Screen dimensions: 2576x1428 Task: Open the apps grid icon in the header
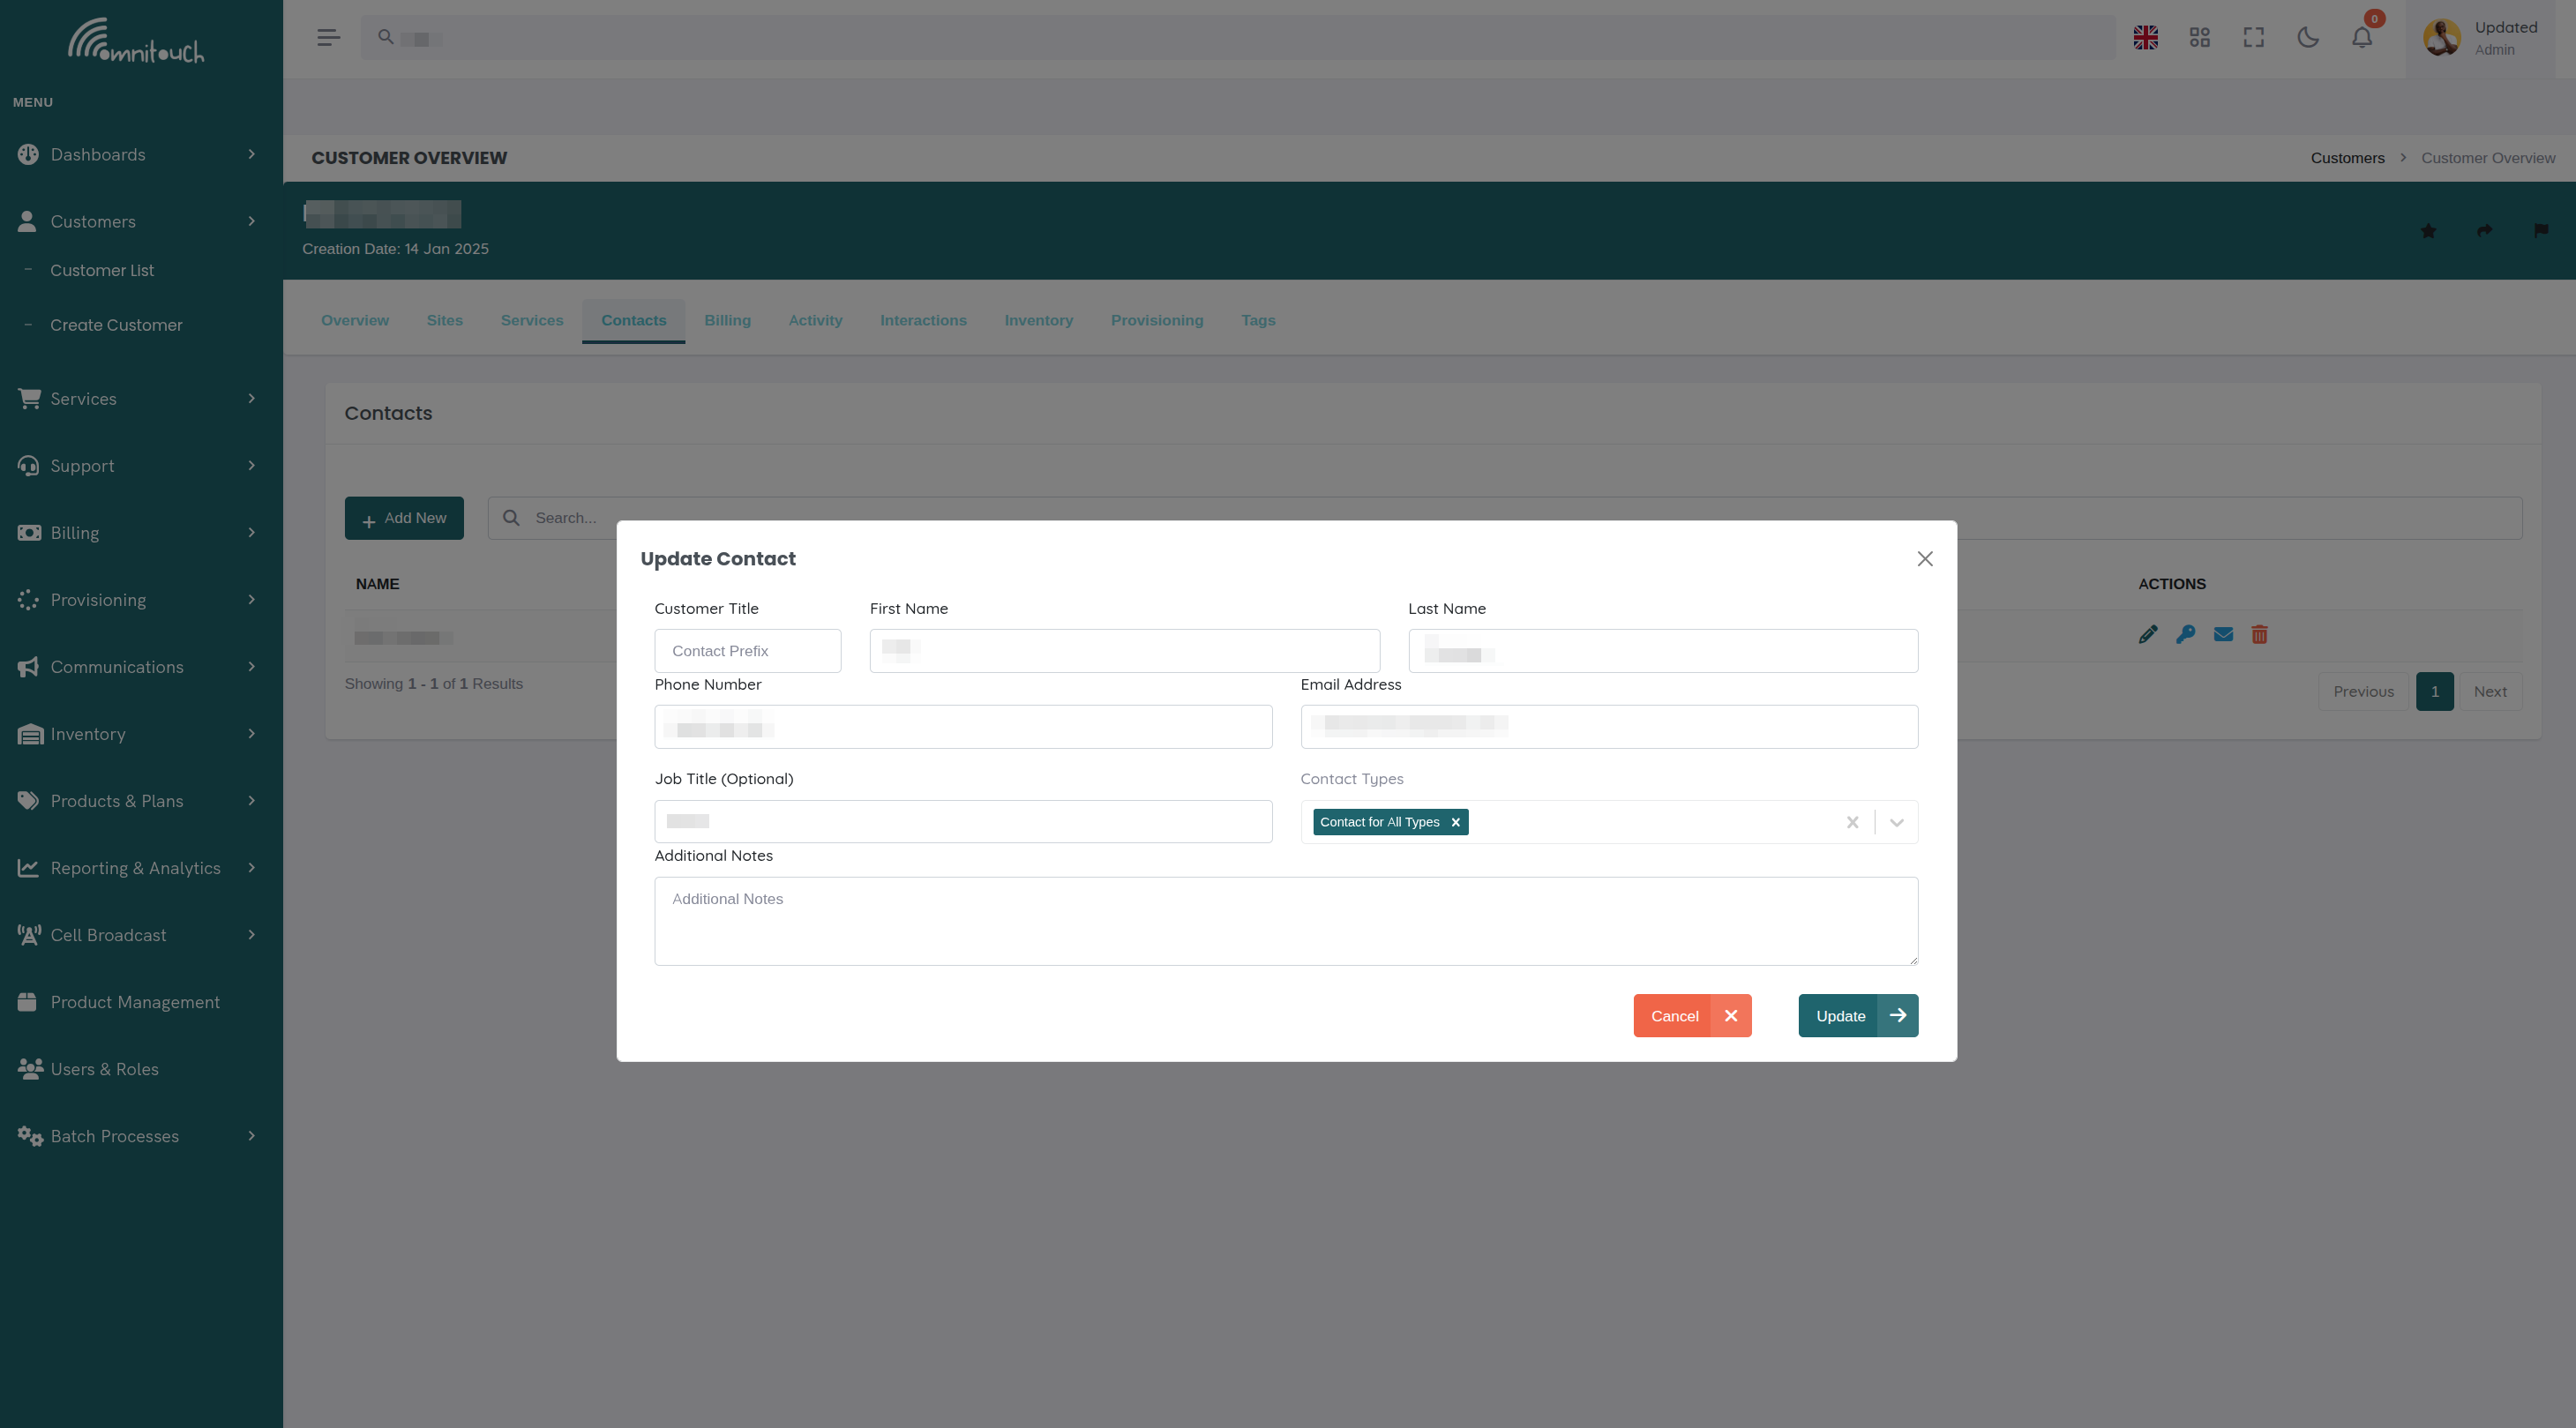[2200, 37]
